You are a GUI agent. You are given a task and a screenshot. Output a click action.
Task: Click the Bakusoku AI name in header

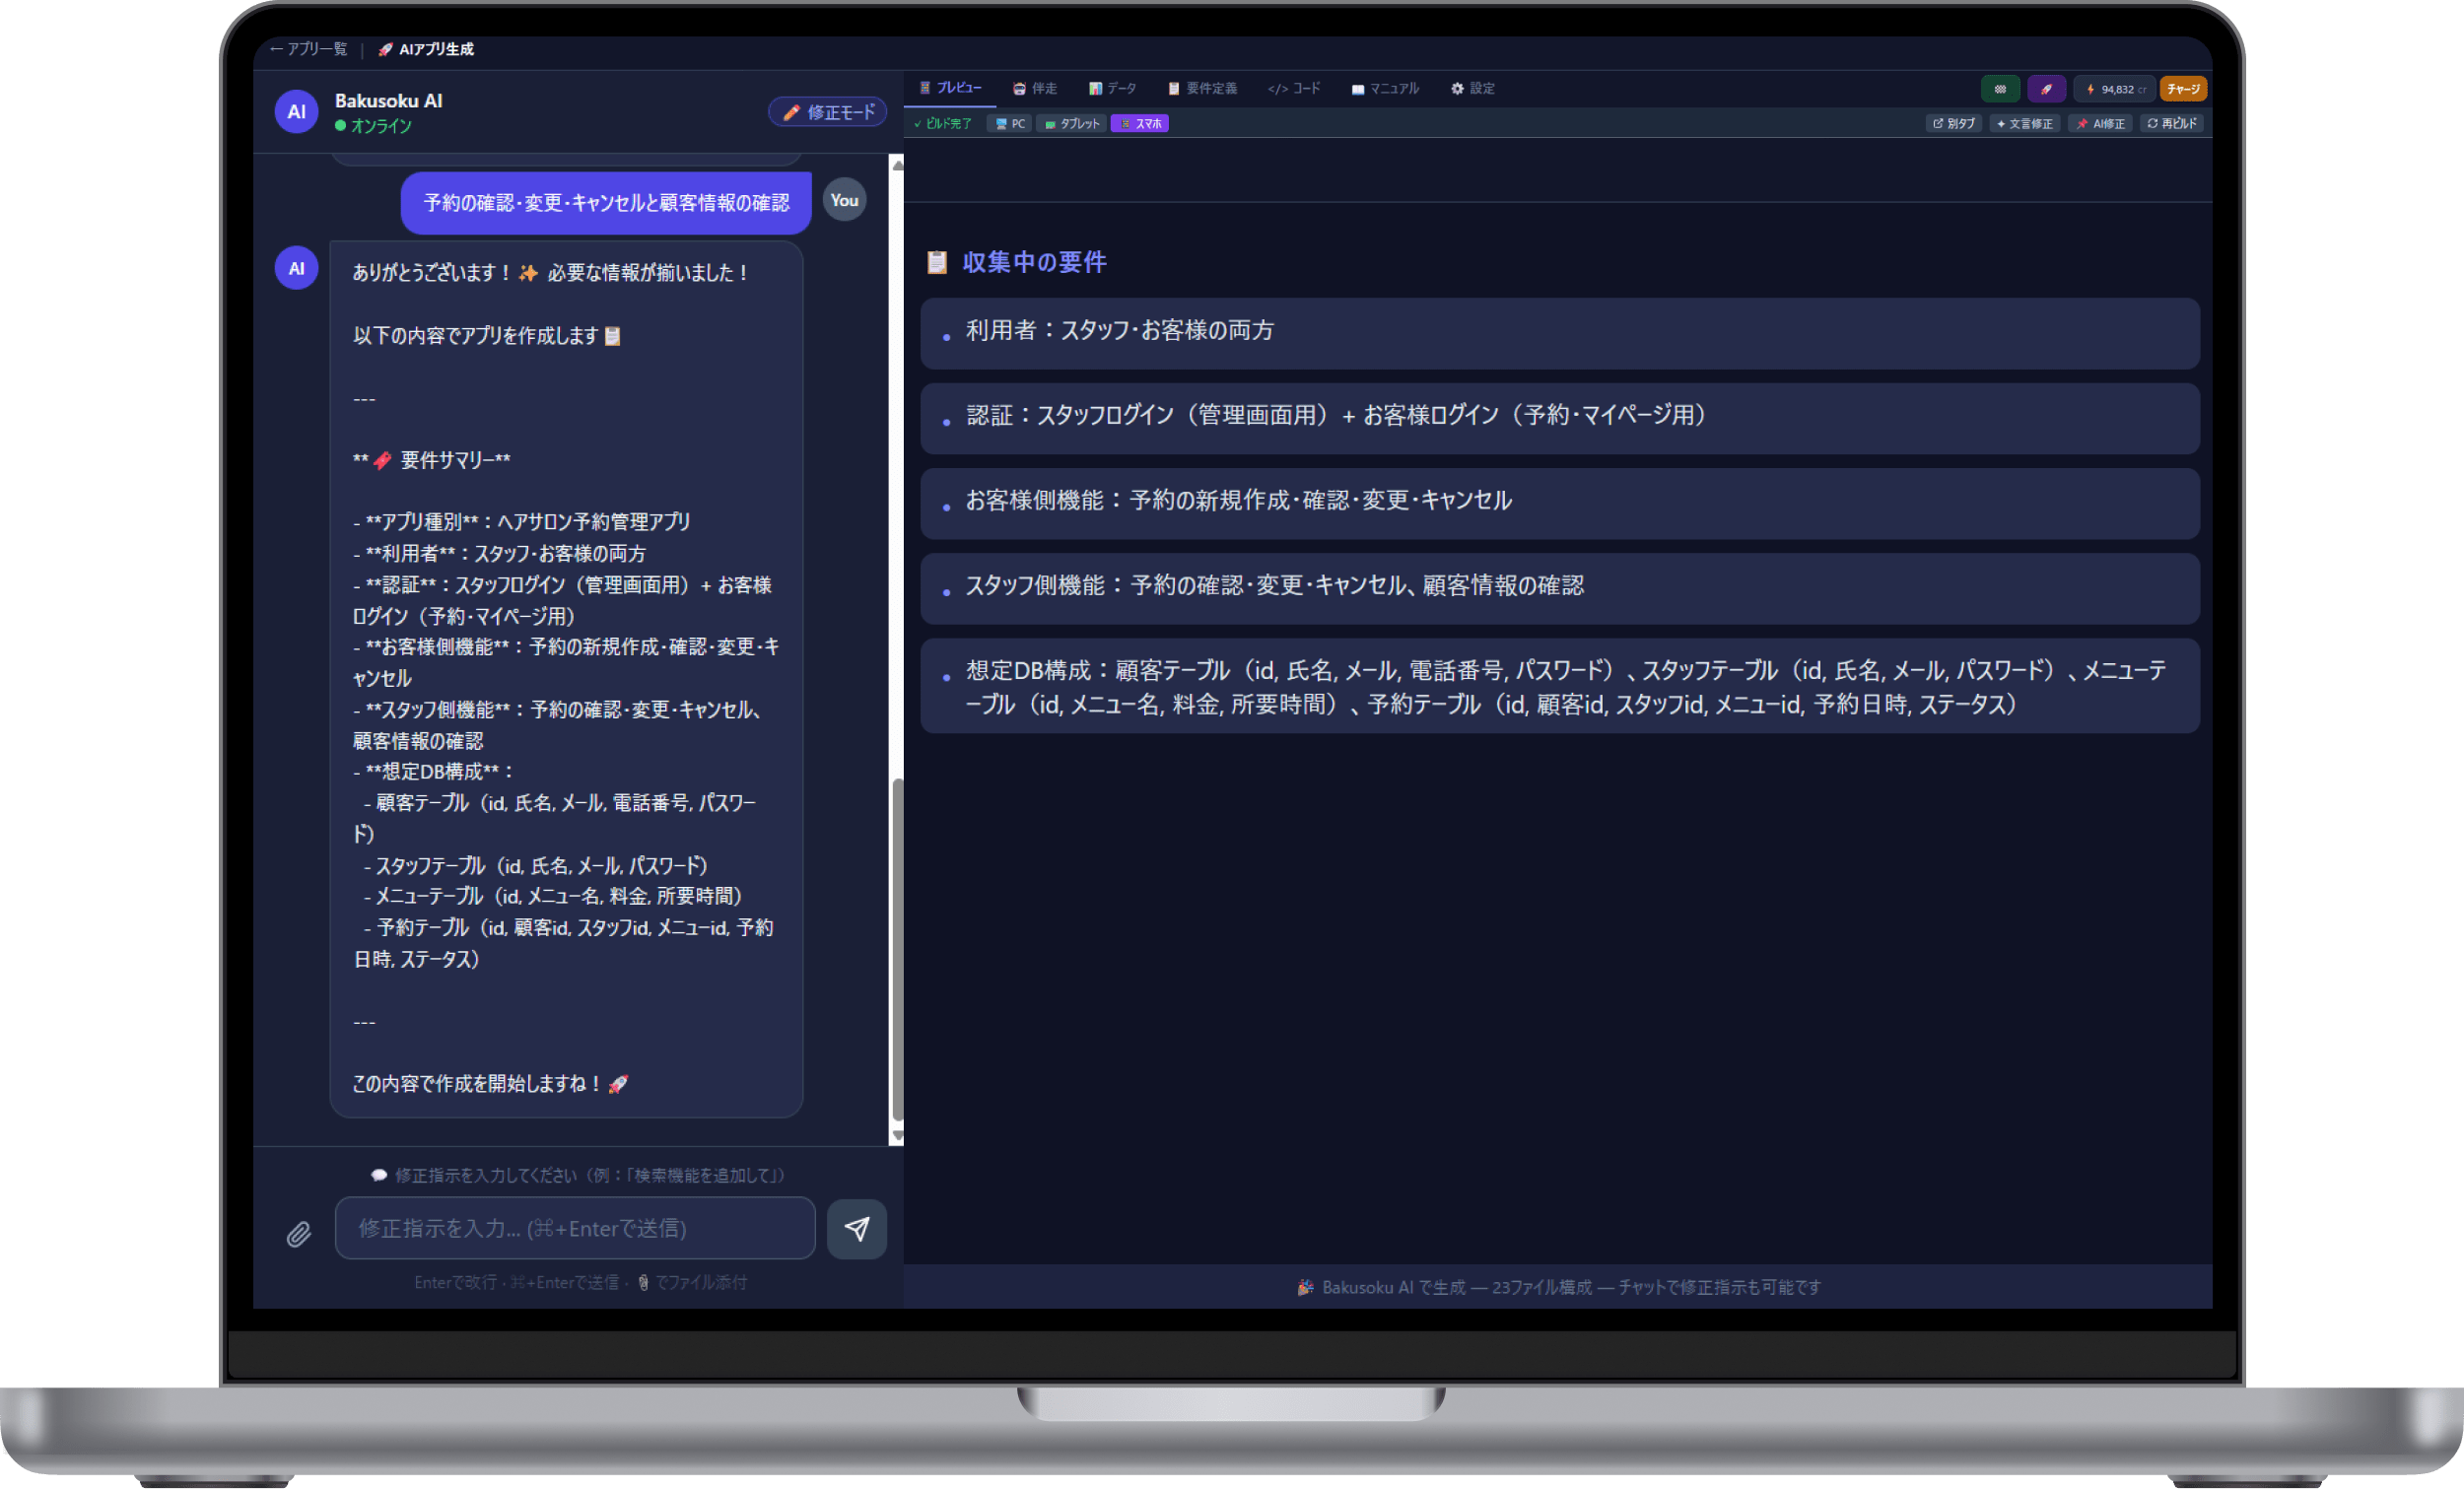tap(388, 101)
